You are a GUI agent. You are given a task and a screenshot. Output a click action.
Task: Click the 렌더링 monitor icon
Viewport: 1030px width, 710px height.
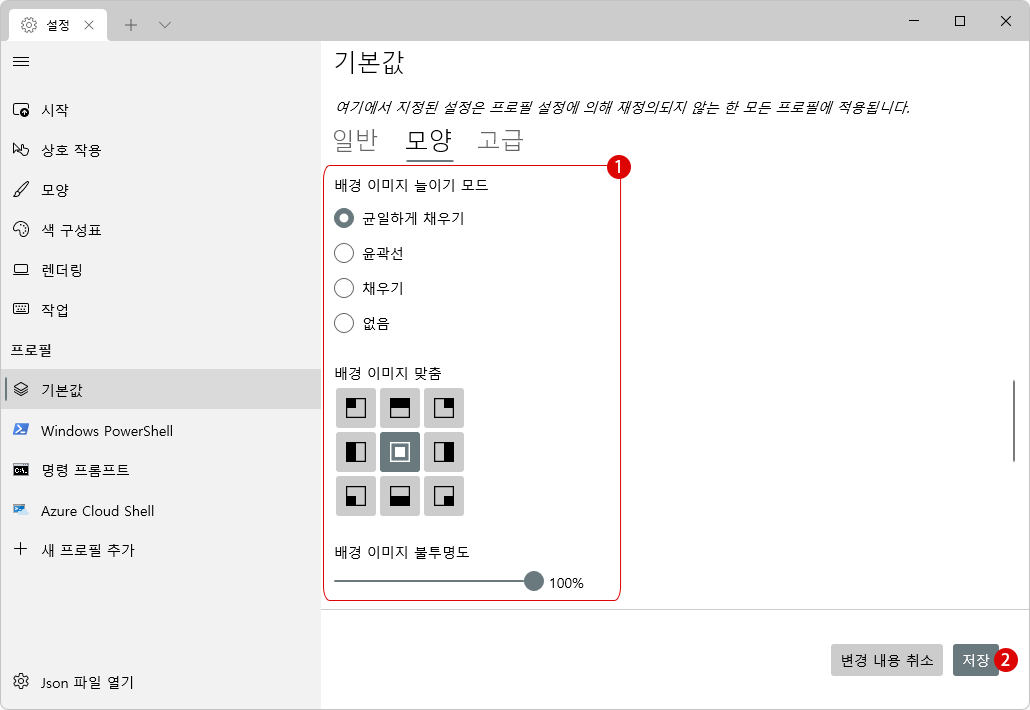21,269
